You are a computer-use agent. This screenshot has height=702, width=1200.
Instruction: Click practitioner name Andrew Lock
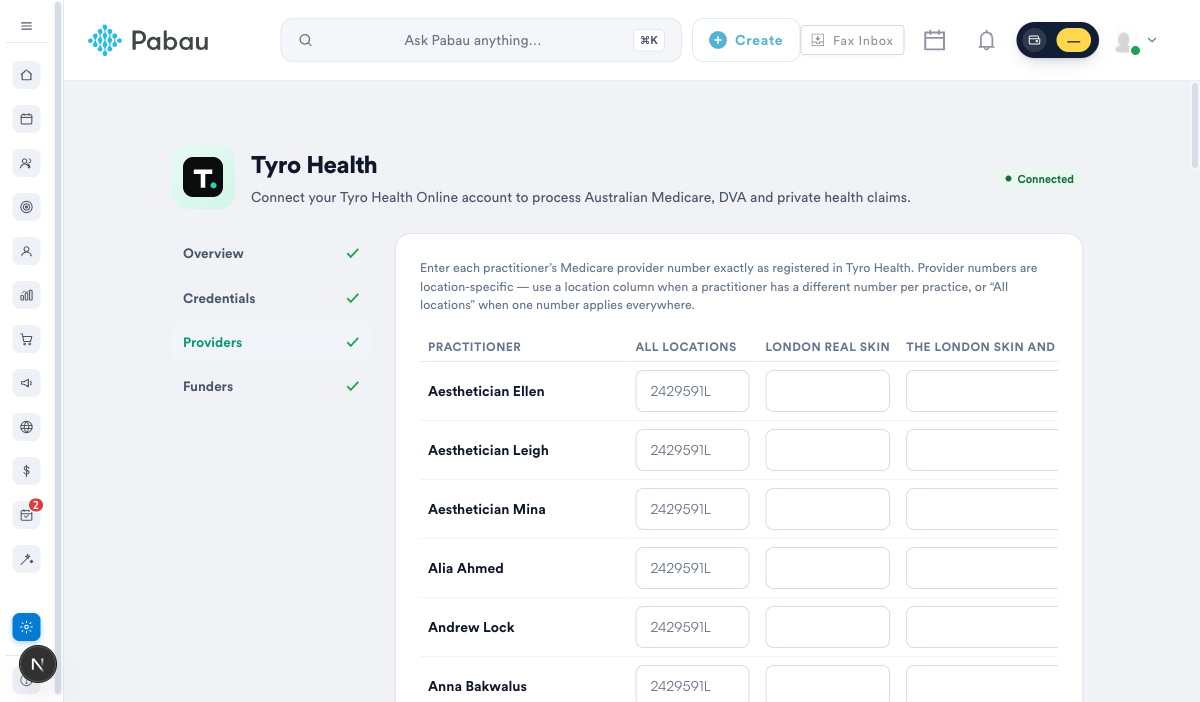click(x=471, y=627)
